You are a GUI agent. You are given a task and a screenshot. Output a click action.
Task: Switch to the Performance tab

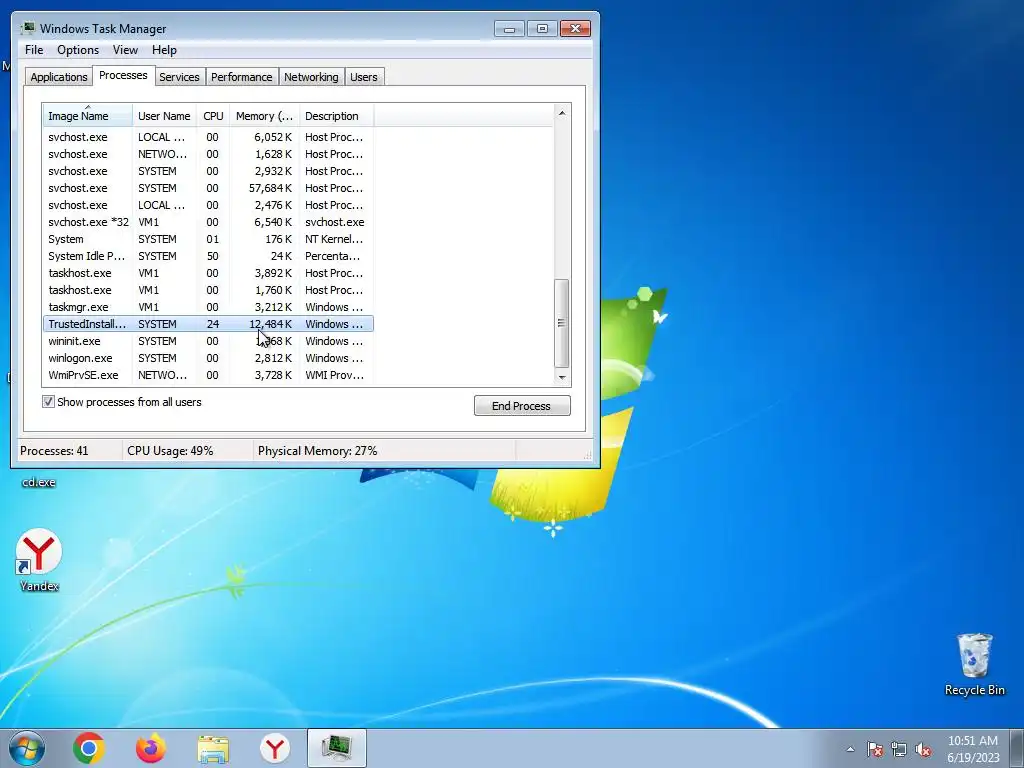(241, 77)
